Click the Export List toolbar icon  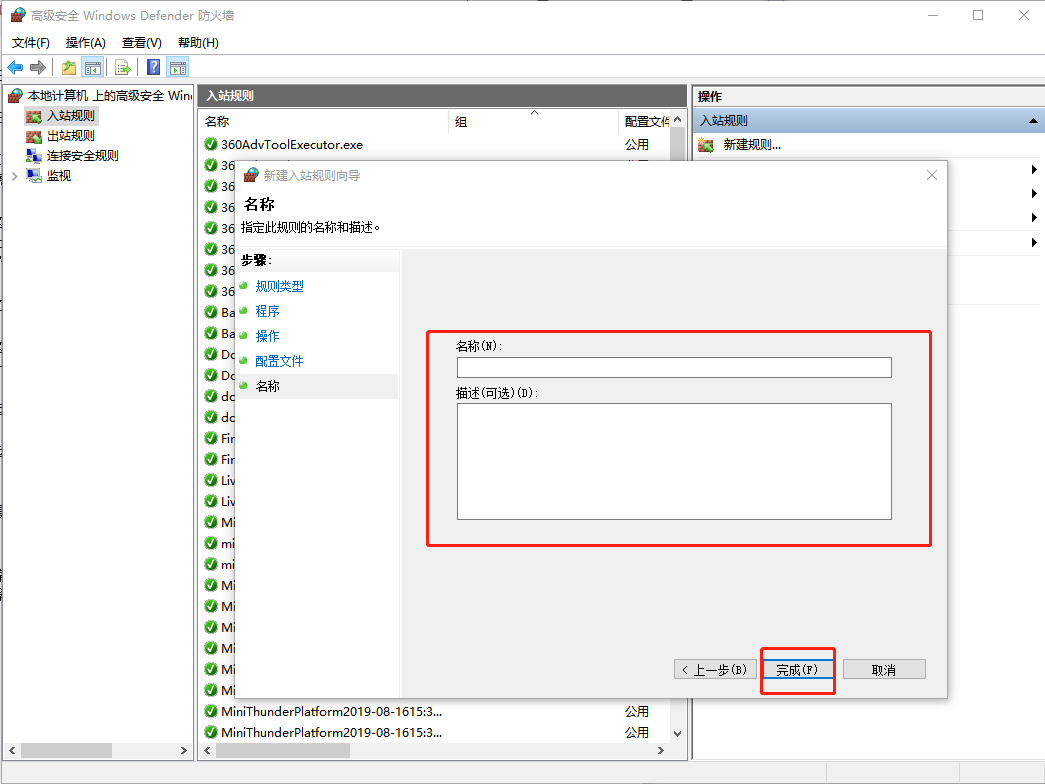point(121,67)
